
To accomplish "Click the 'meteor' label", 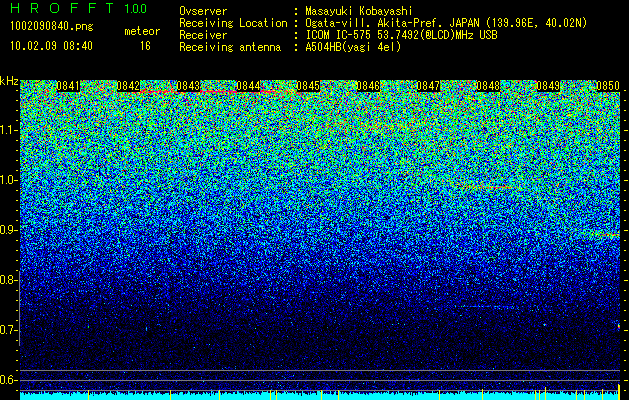I will pyautogui.click(x=142, y=31).
